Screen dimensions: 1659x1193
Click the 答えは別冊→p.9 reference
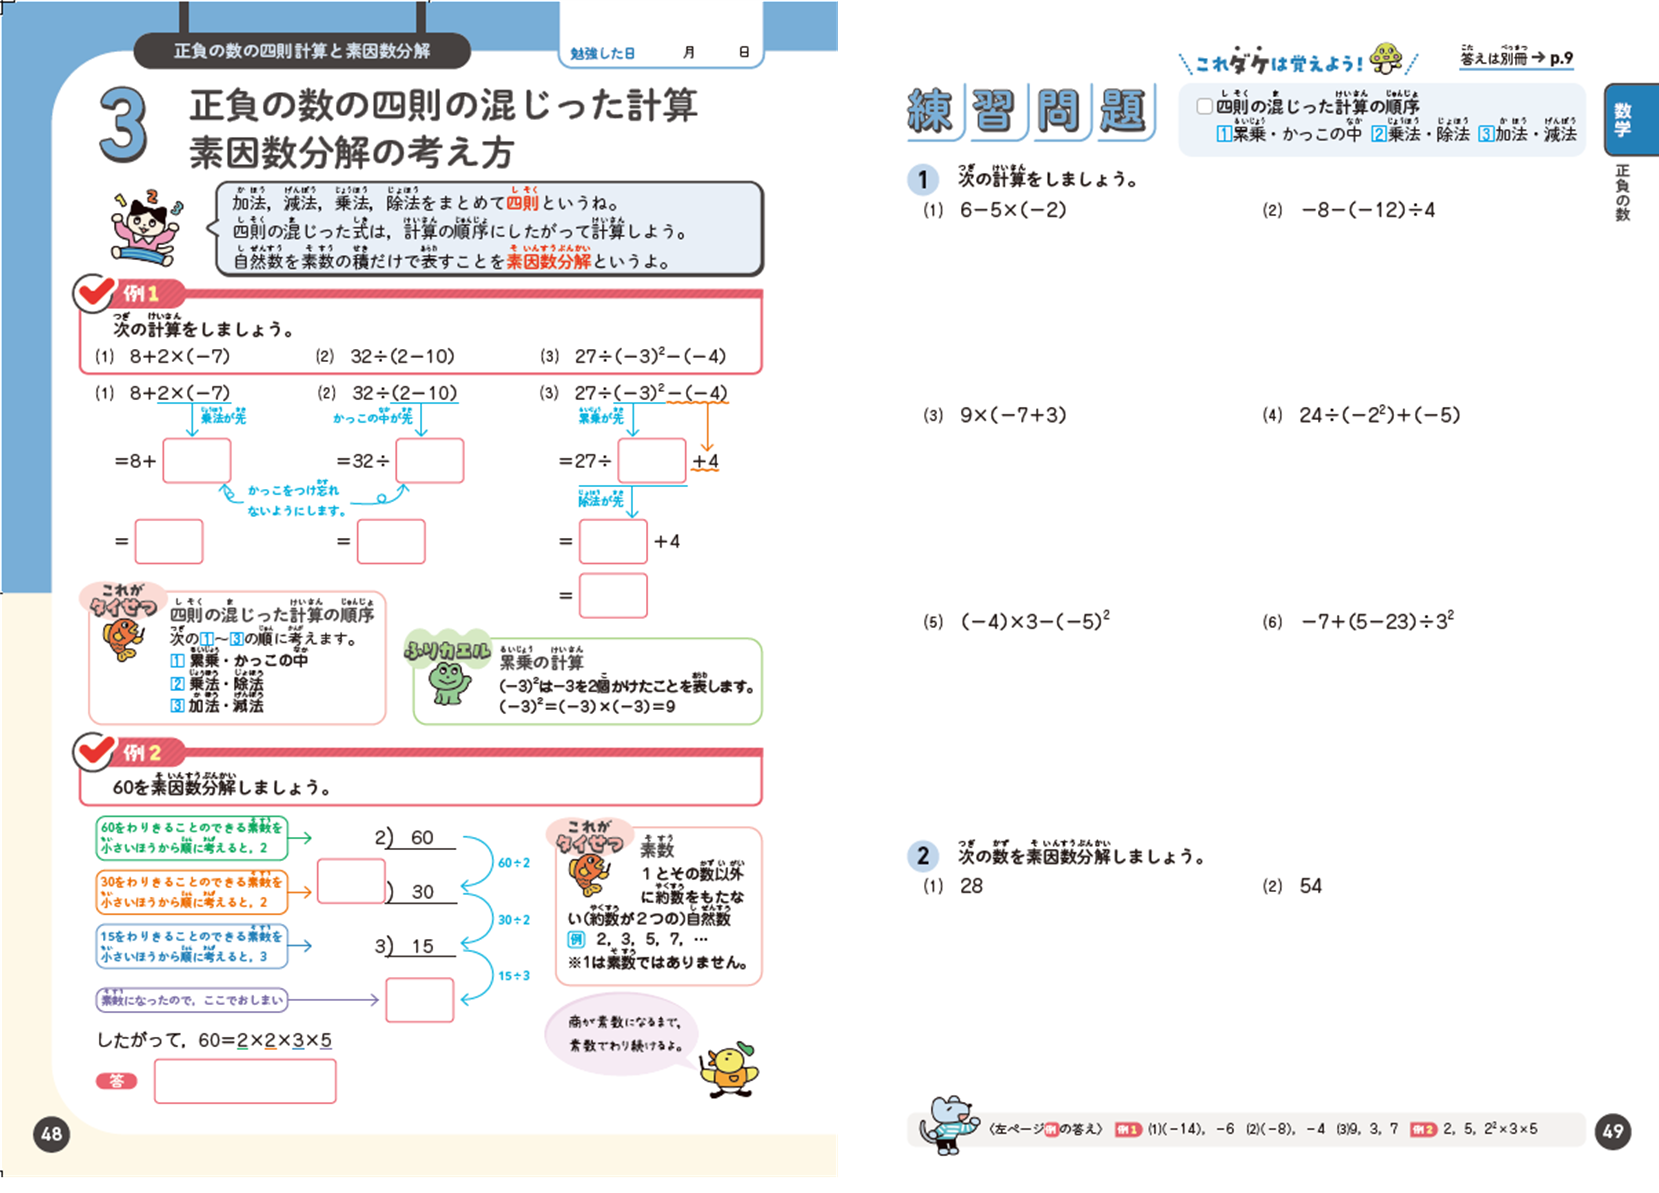[x=1517, y=57]
